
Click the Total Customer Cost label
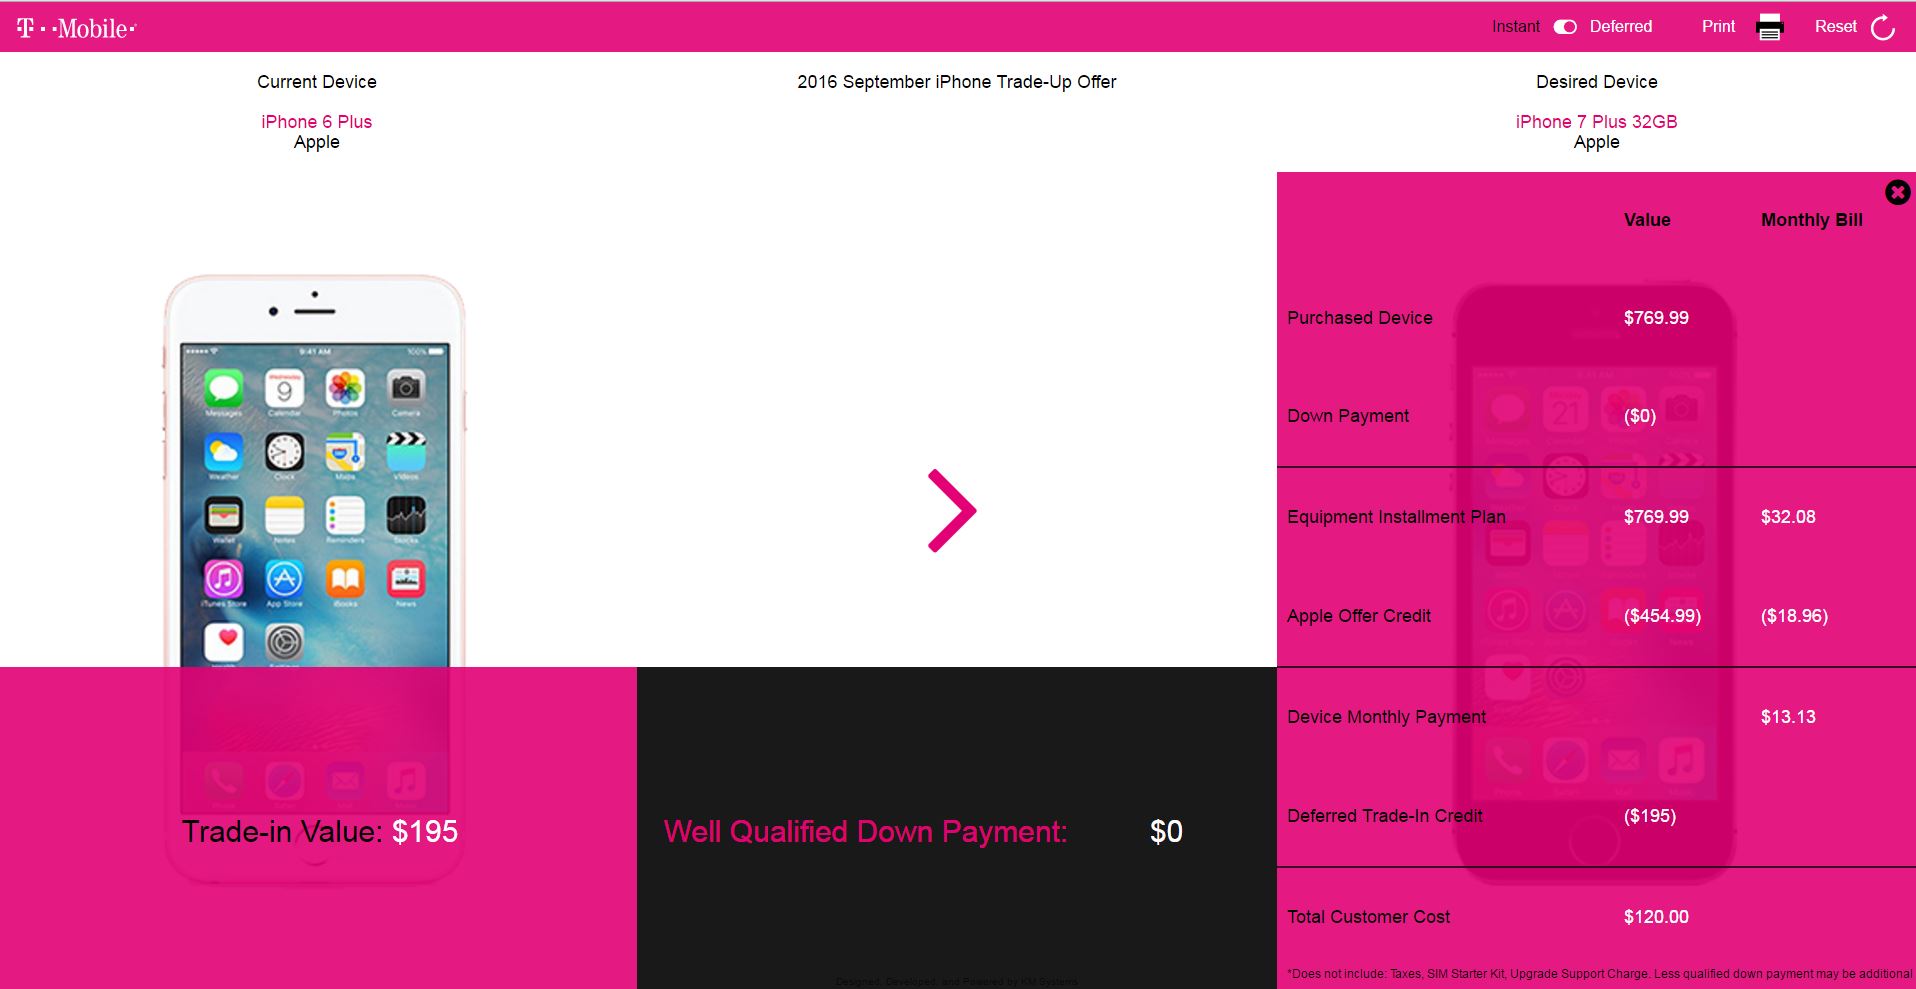(x=1368, y=917)
